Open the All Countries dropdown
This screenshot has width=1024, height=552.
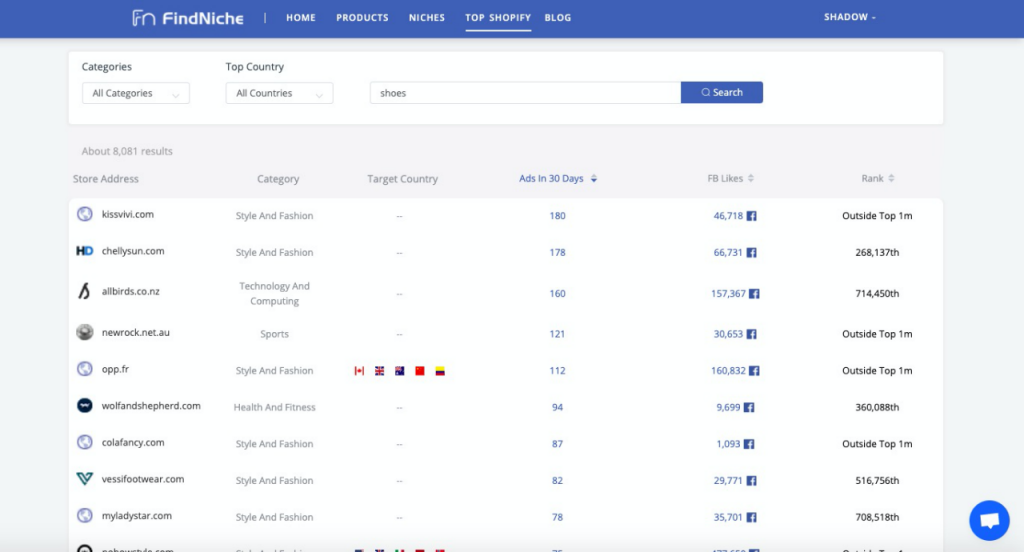point(280,93)
